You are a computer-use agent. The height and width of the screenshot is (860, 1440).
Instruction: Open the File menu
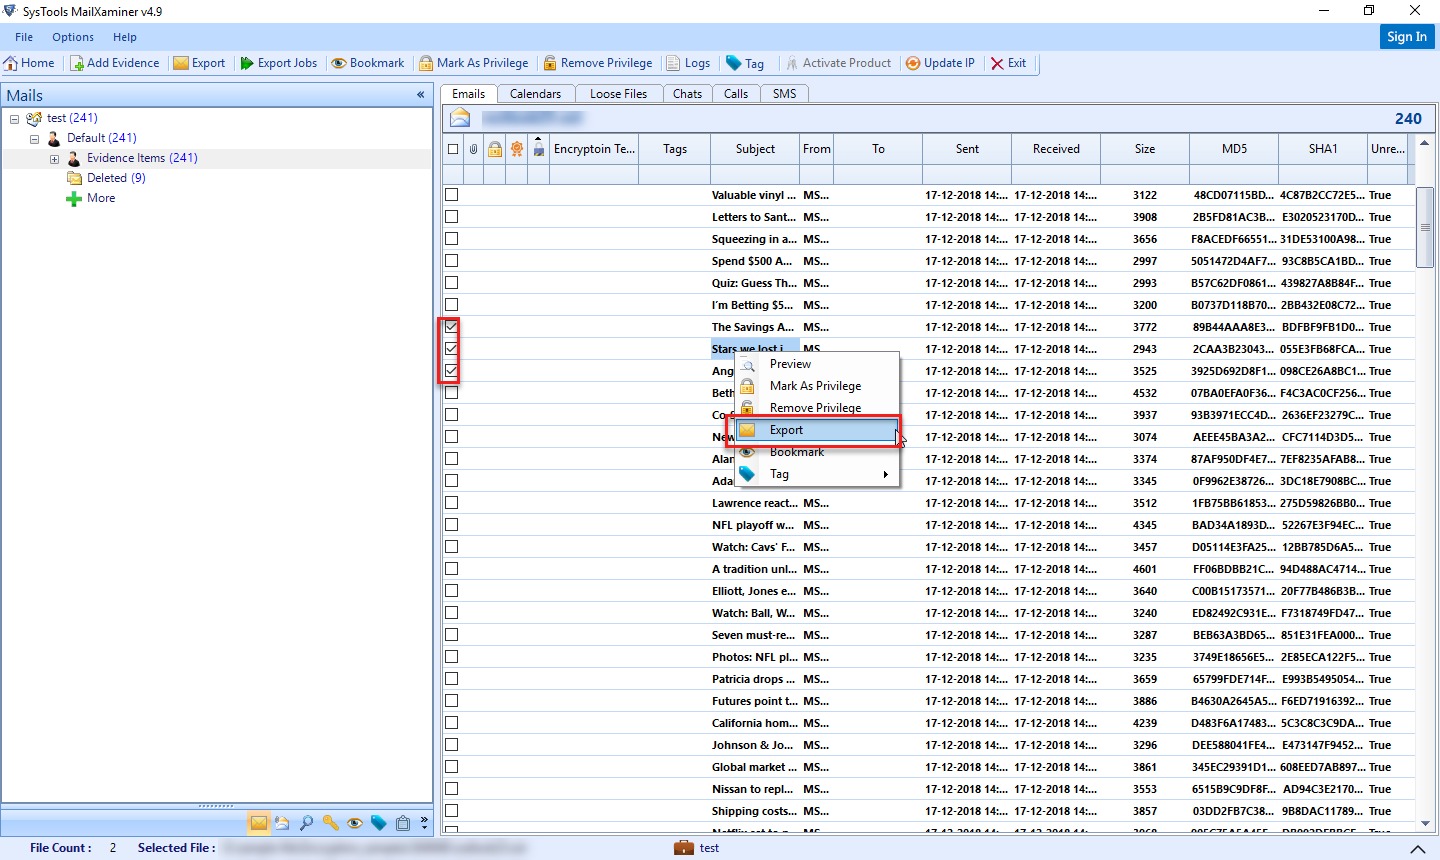click(x=24, y=37)
